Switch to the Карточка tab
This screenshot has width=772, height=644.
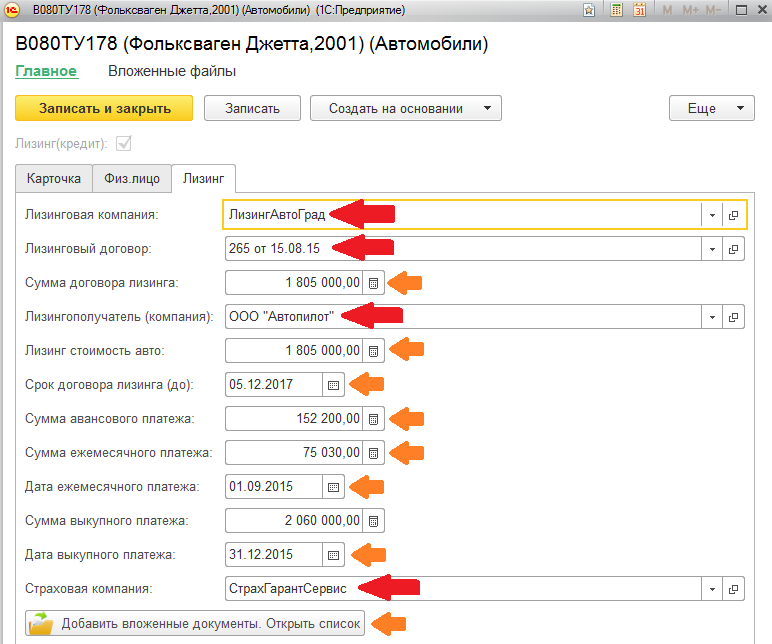point(54,178)
